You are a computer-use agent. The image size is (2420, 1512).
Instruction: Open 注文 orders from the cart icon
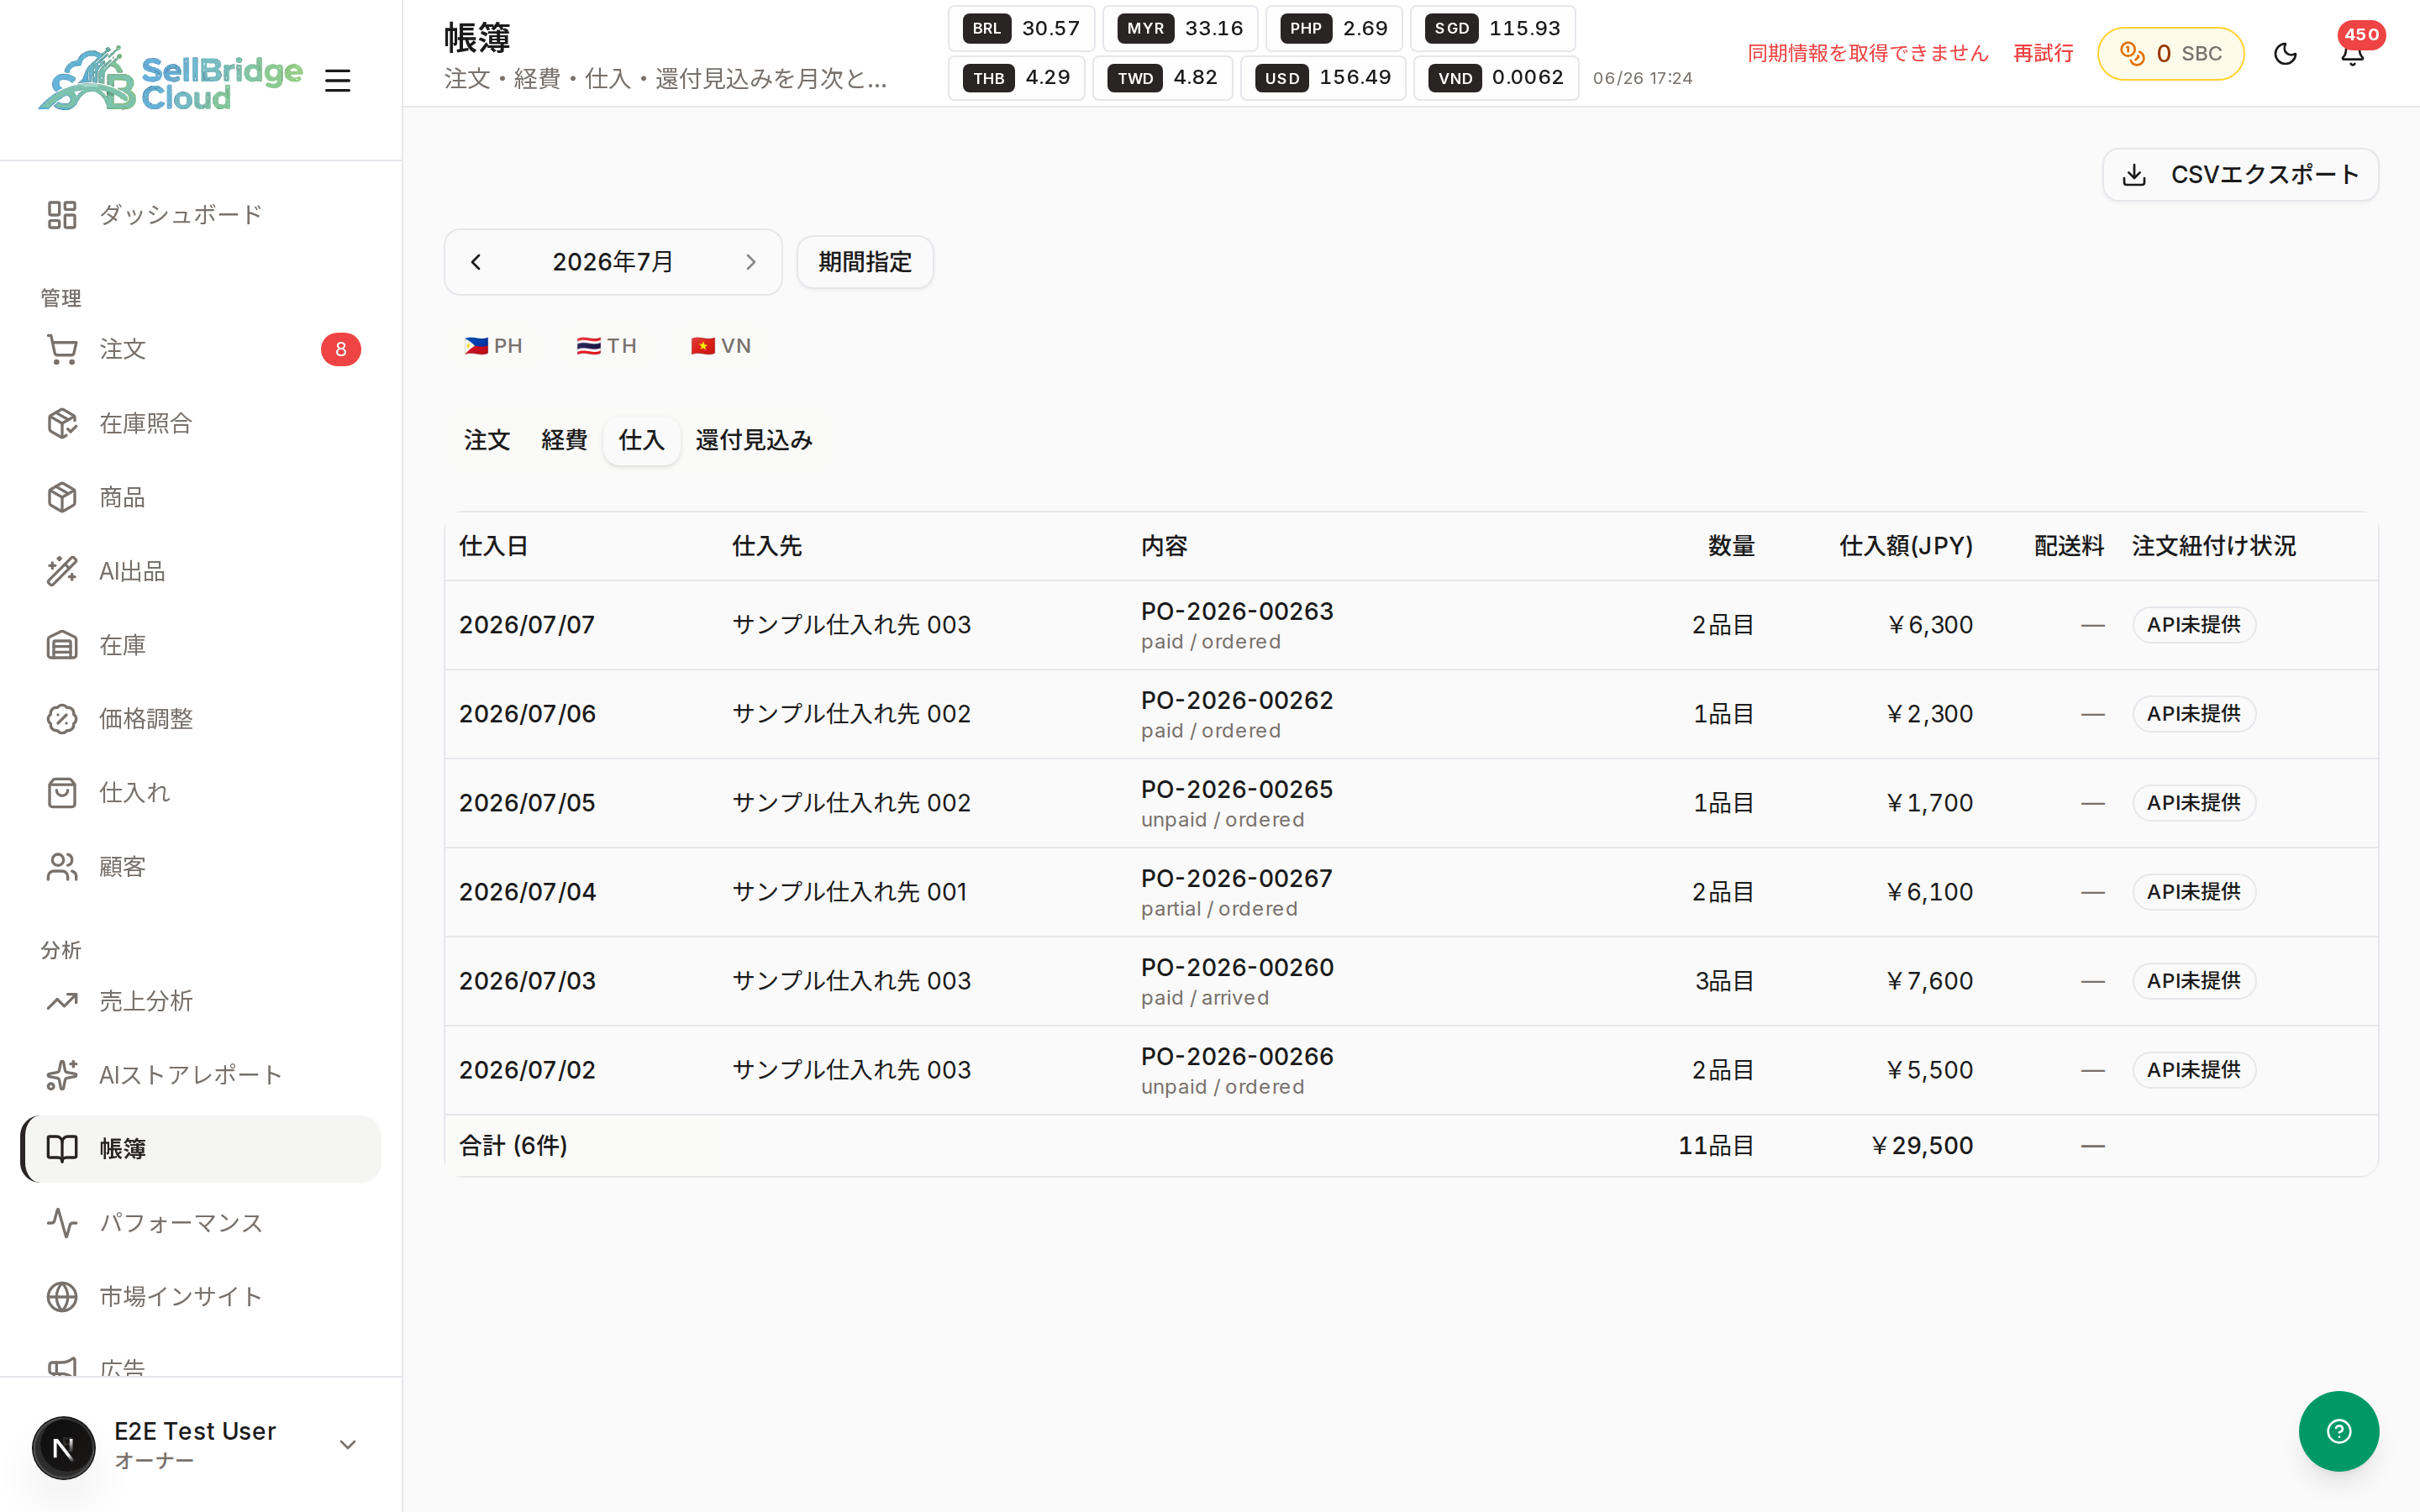pyautogui.click(x=62, y=349)
